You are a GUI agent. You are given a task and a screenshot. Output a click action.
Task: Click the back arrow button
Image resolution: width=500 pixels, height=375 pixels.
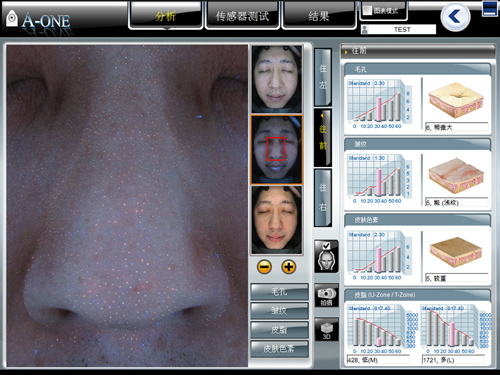click(x=455, y=17)
